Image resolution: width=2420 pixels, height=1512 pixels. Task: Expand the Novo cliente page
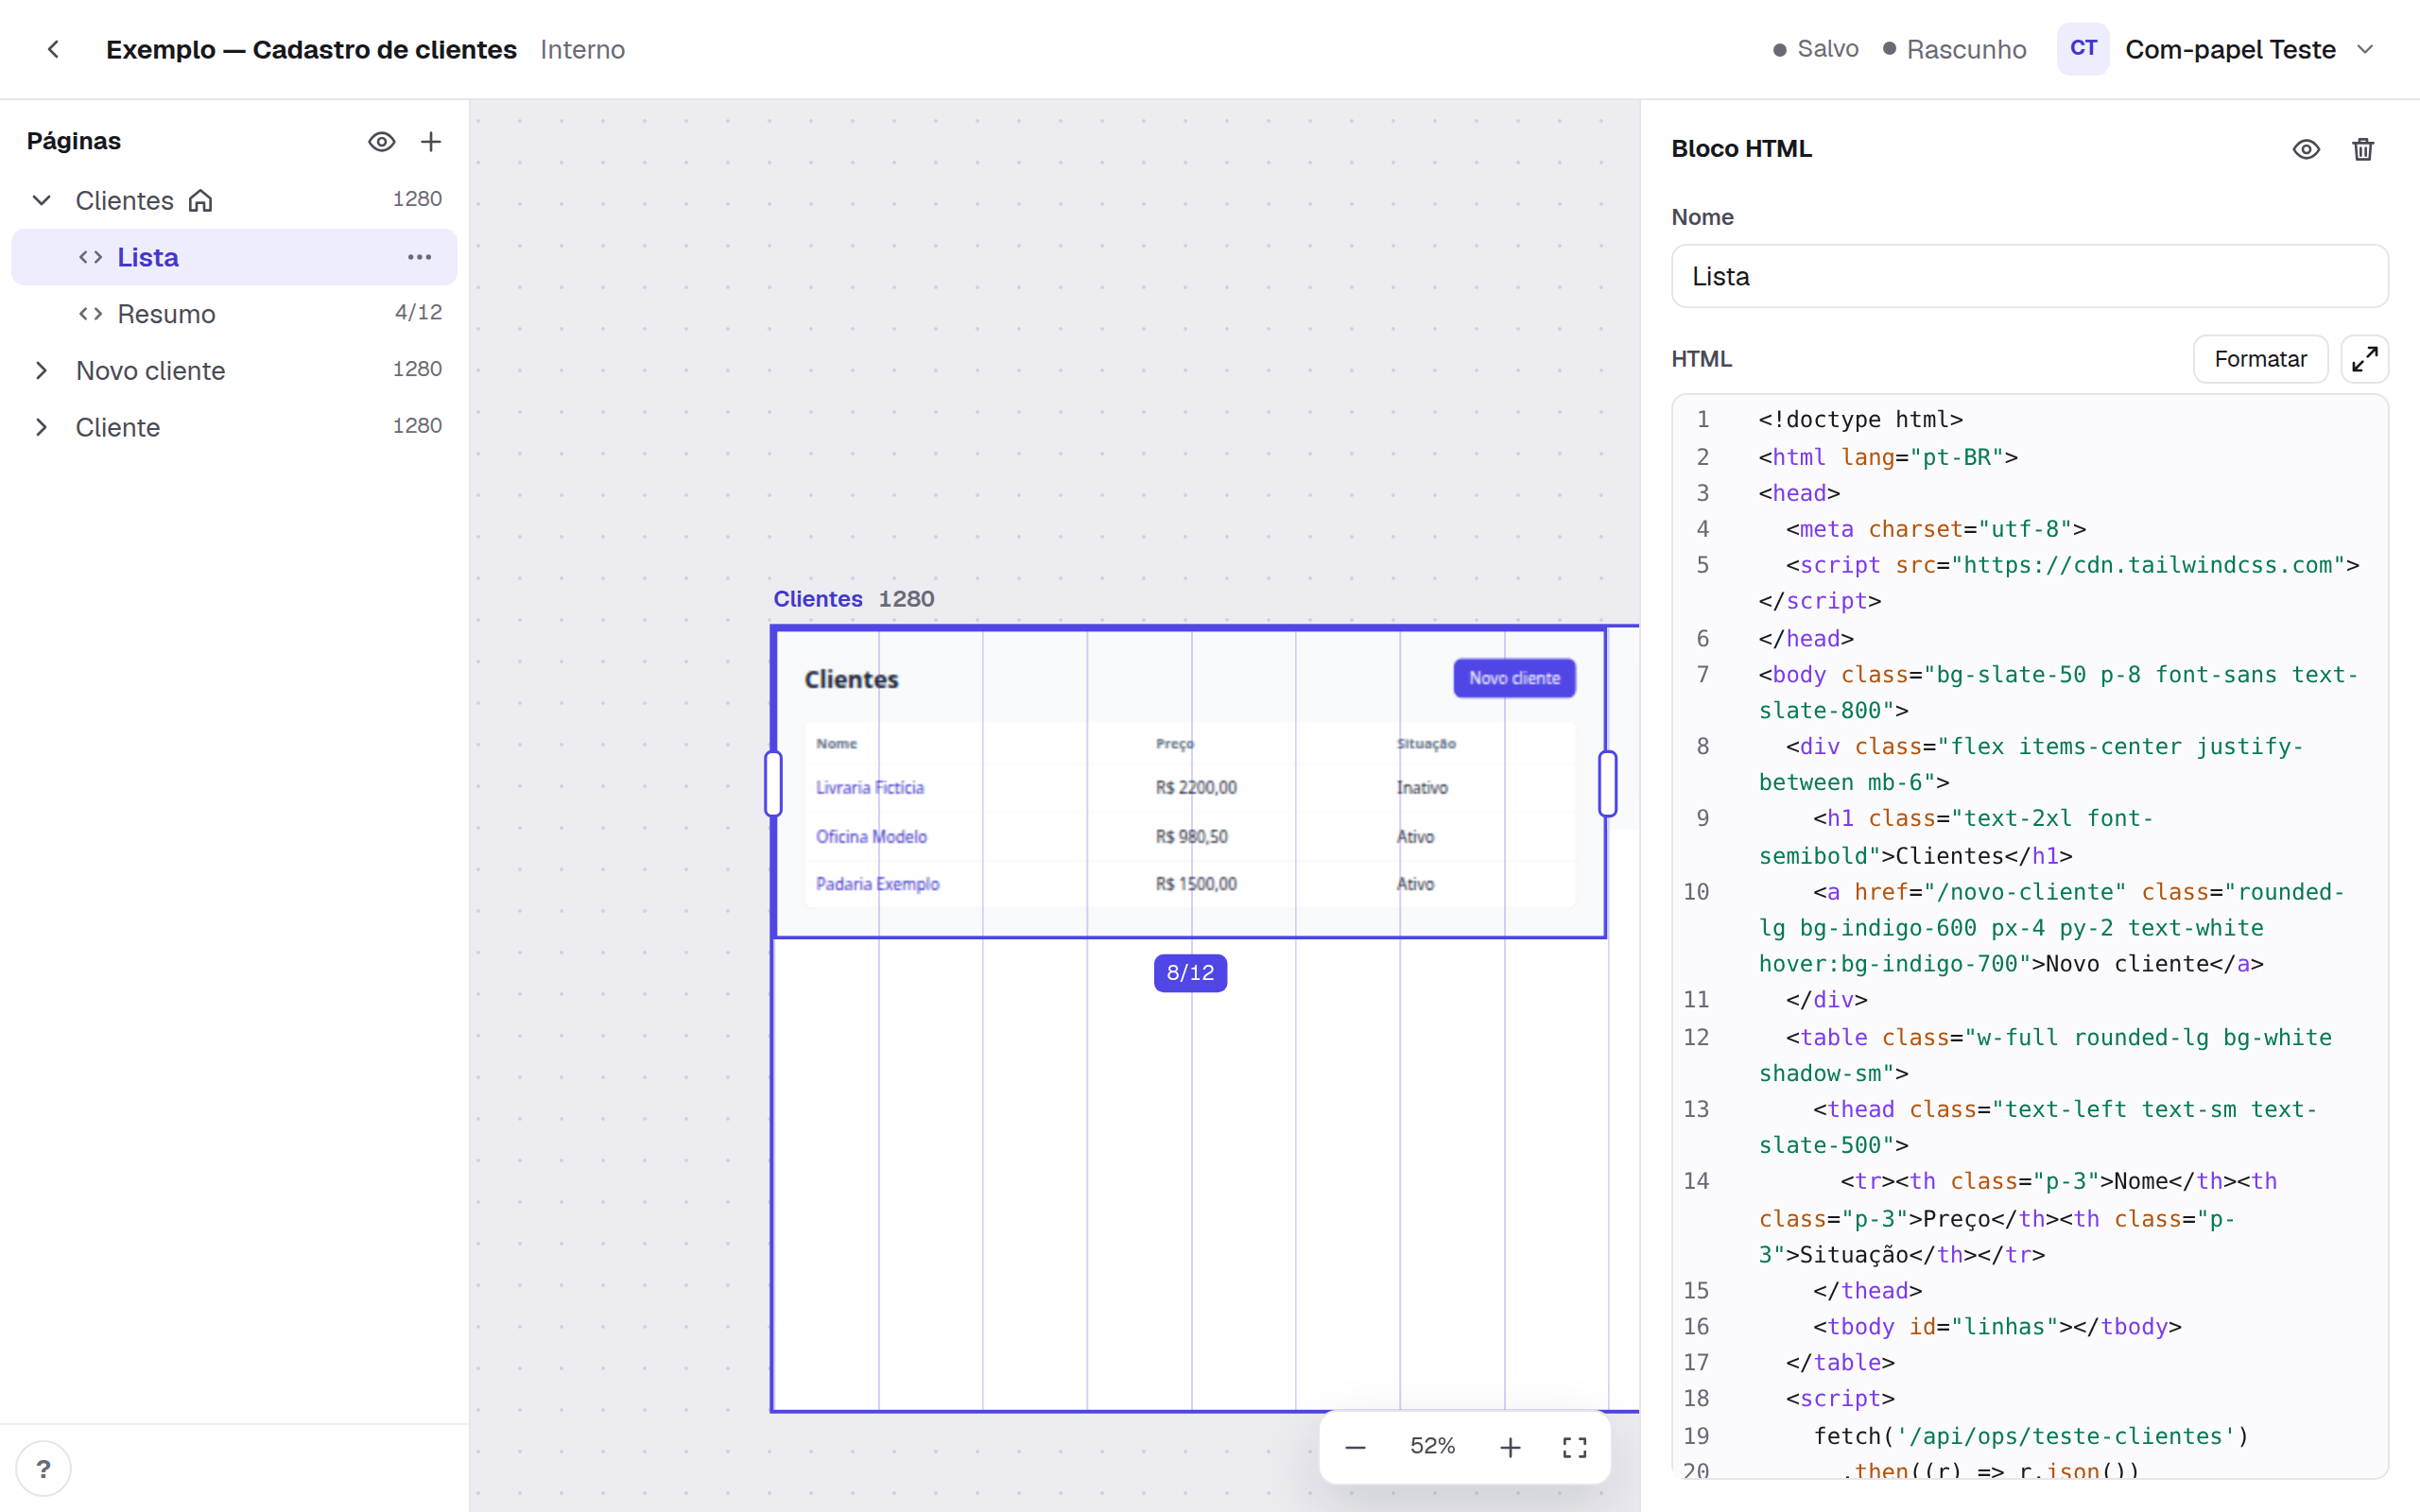click(41, 370)
